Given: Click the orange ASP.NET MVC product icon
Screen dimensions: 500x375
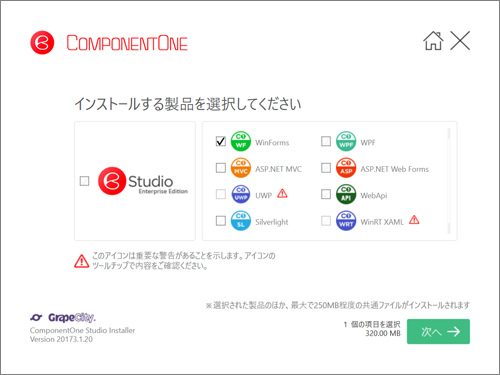Looking at the screenshot, I should pyautogui.click(x=241, y=168).
